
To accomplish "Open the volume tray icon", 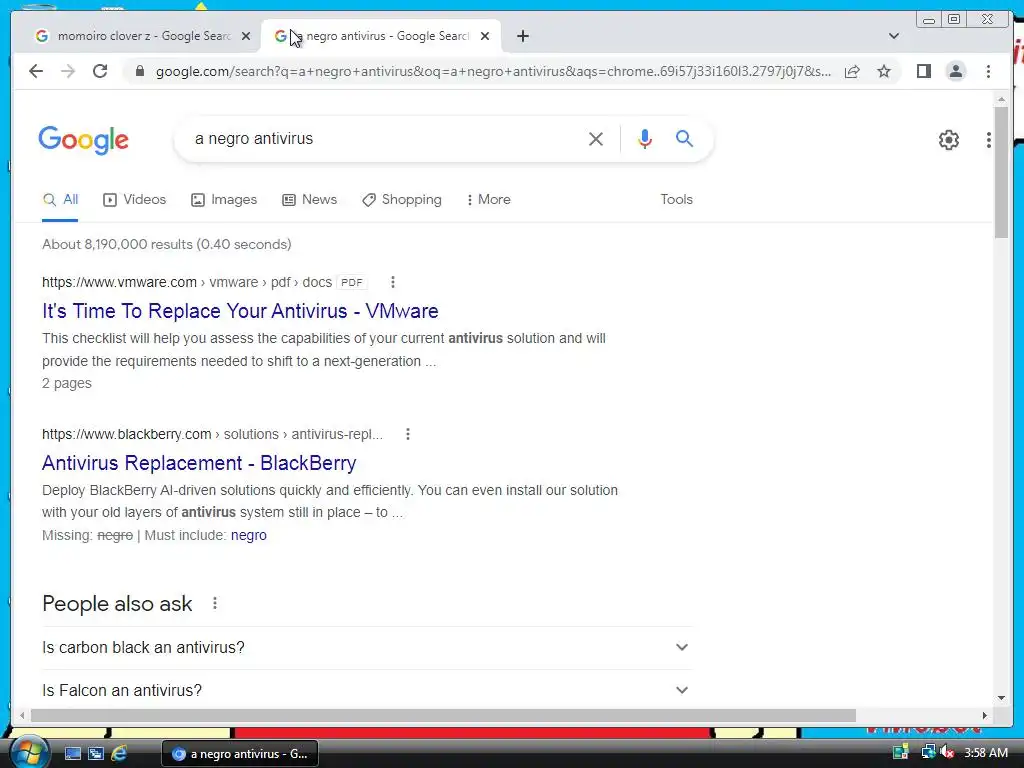I will click(947, 752).
